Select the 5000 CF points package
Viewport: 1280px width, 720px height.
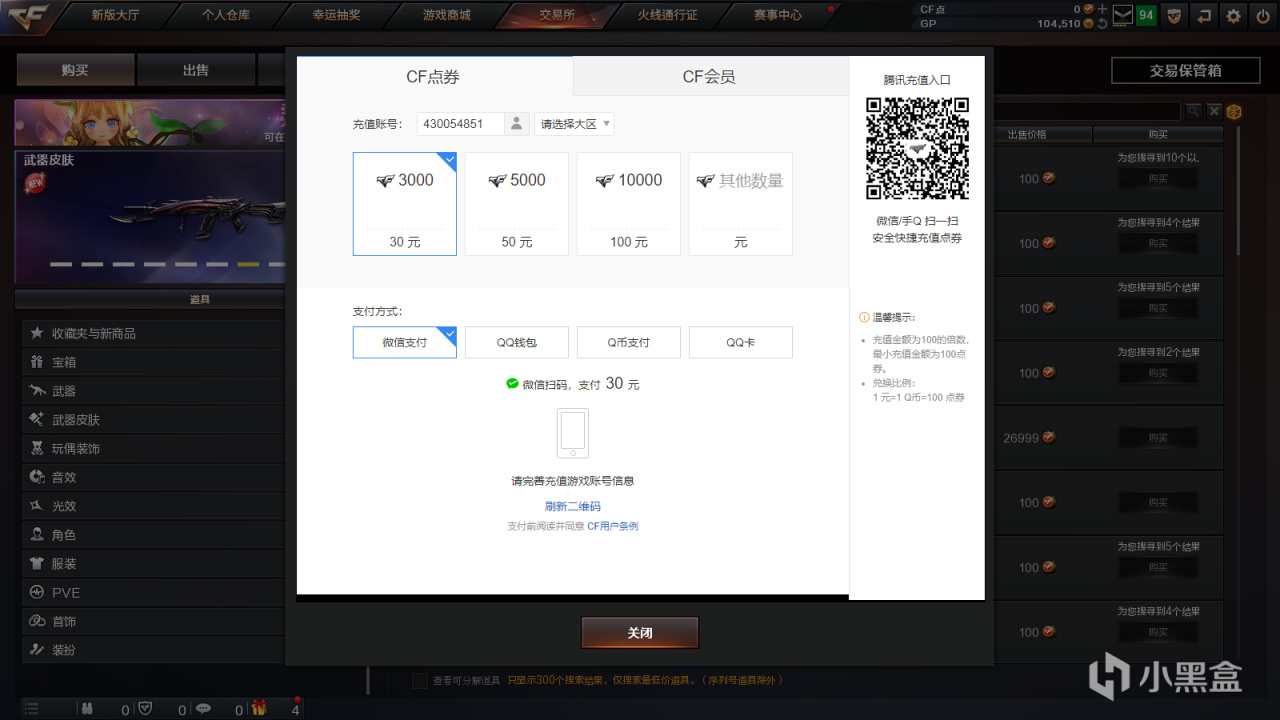click(x=517, y=204)
